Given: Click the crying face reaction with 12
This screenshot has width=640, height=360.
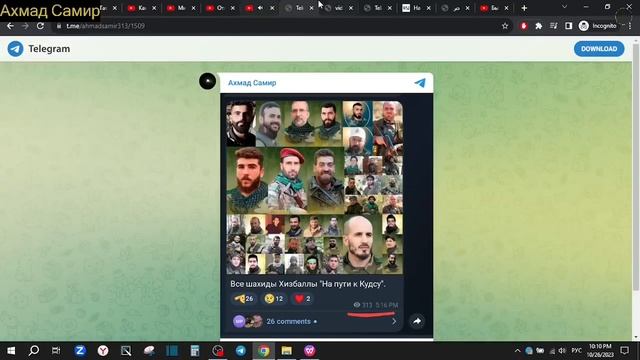Looking at the screenshot, I should (274, 299).
